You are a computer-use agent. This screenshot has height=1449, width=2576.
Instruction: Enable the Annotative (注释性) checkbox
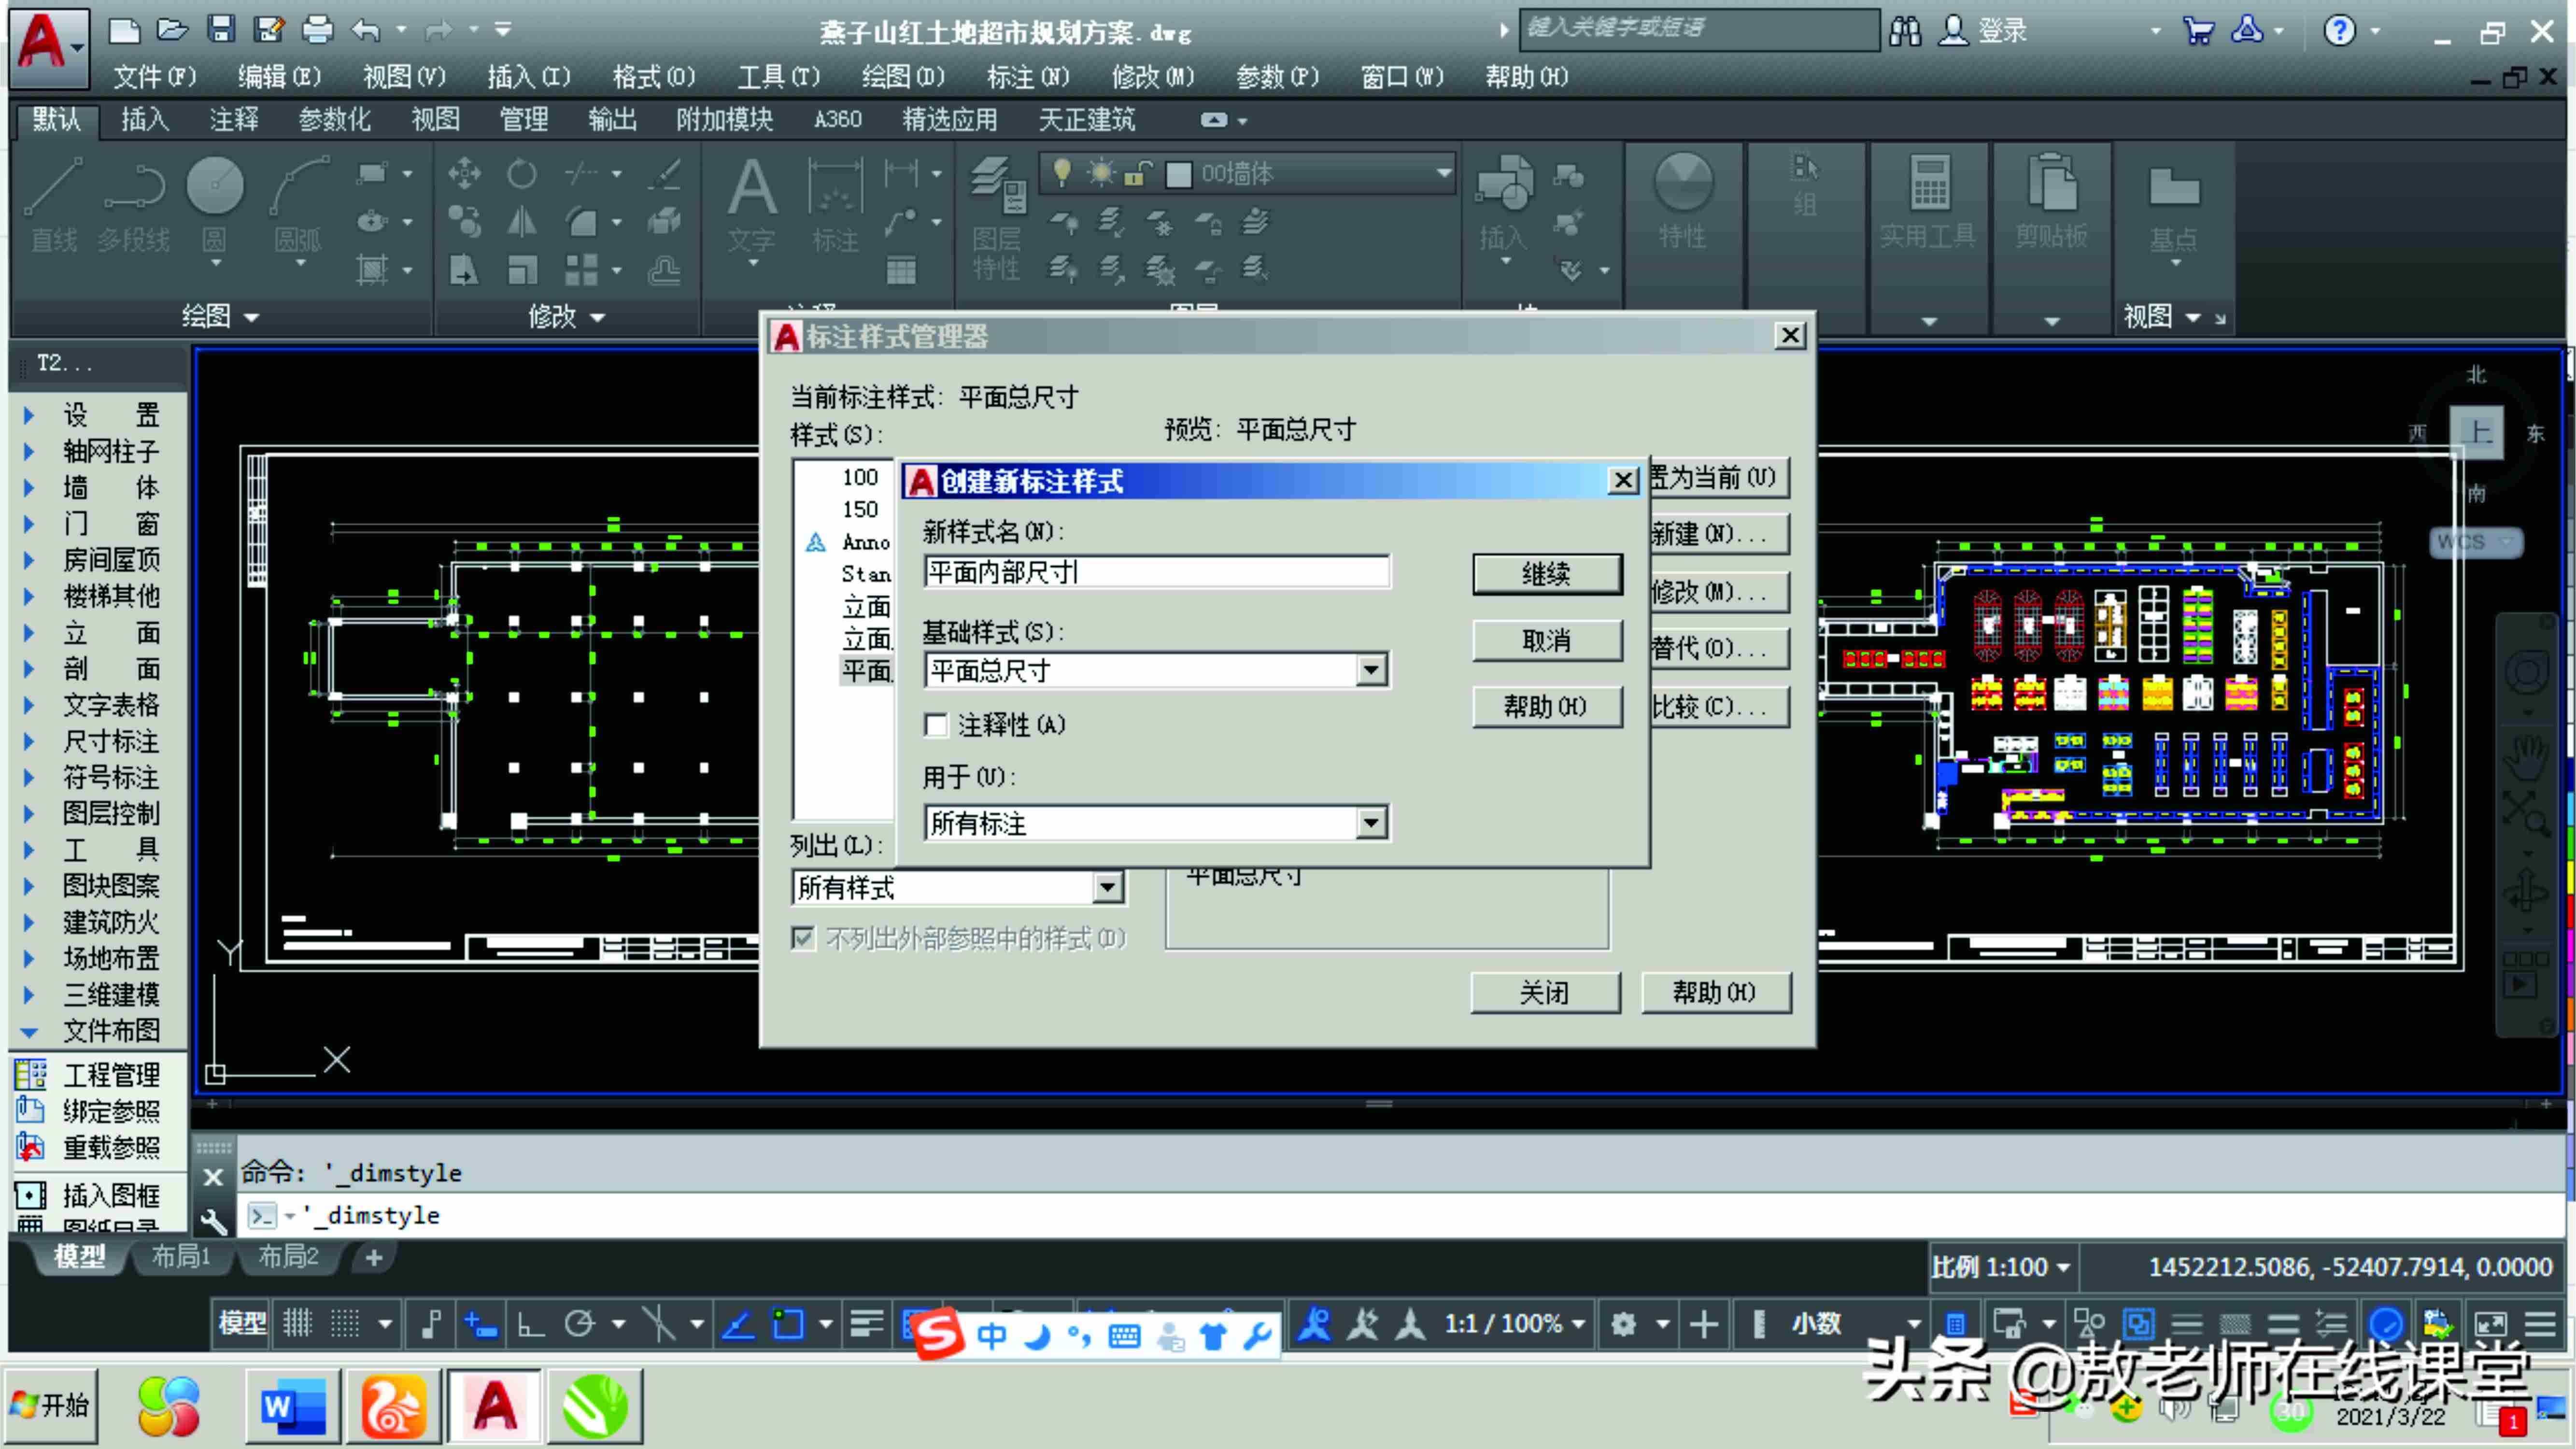point(936,725)
